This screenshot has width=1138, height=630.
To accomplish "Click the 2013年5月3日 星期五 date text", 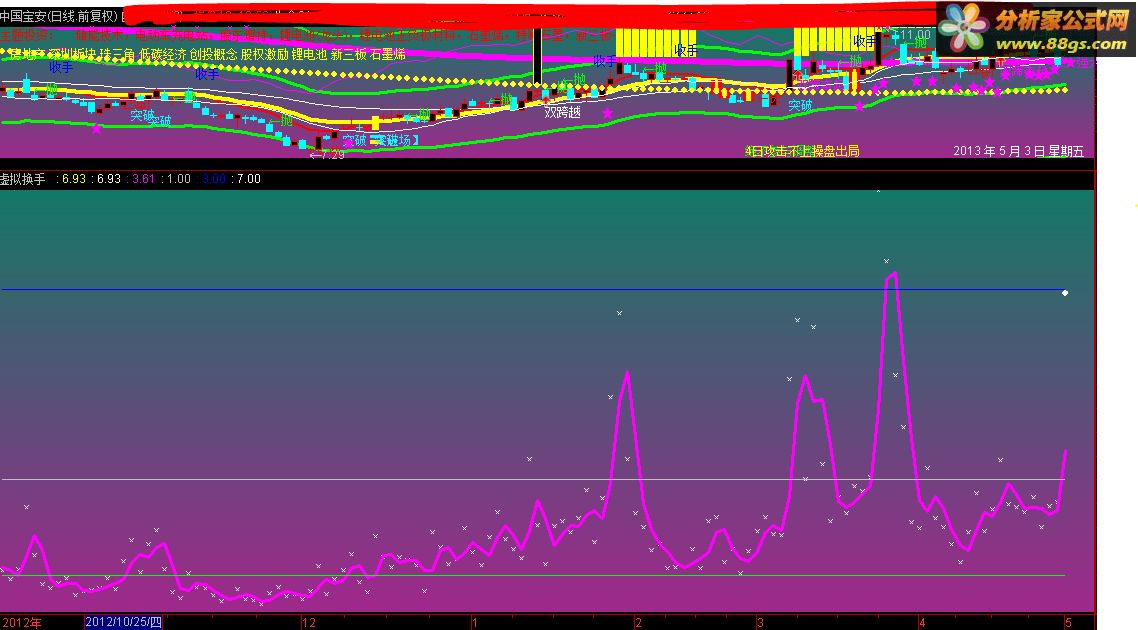I will click(x=1018, y=151).
